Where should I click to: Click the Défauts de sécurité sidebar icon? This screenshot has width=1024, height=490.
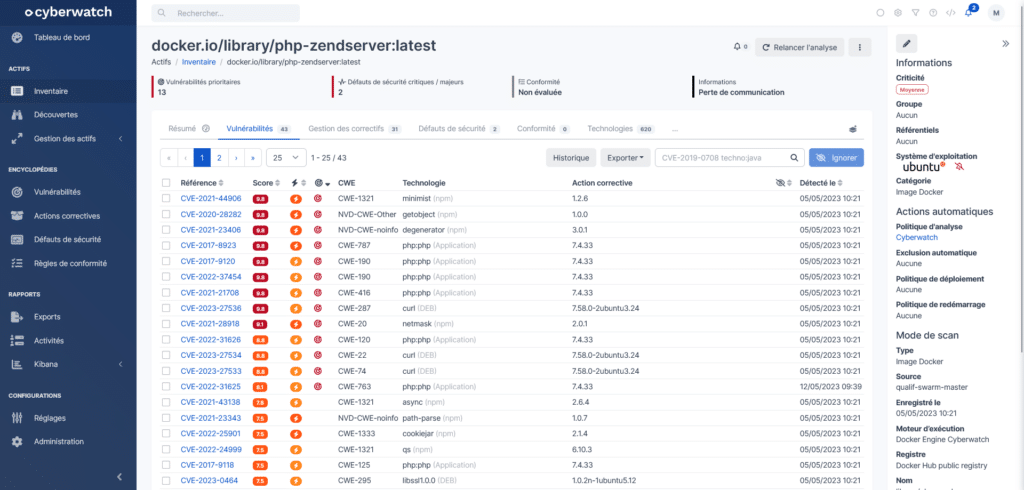pyautogui.click(x=18, y=240)
